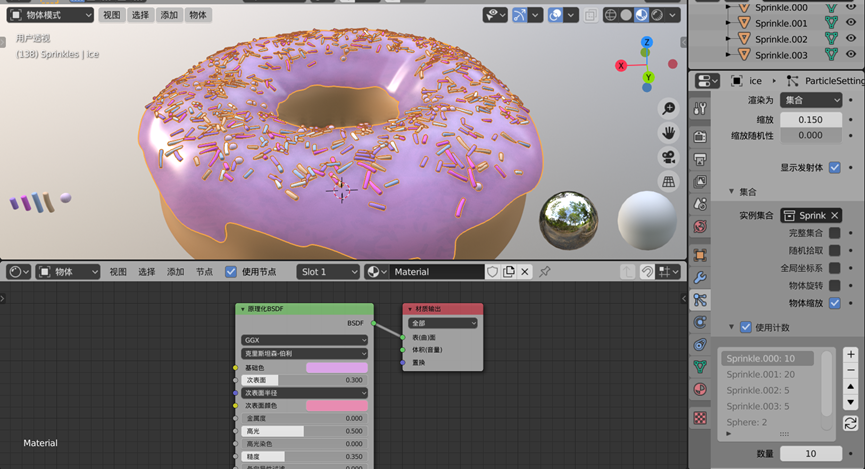
Task: Open Physics properties tab icon
Action: click(700, 322)
